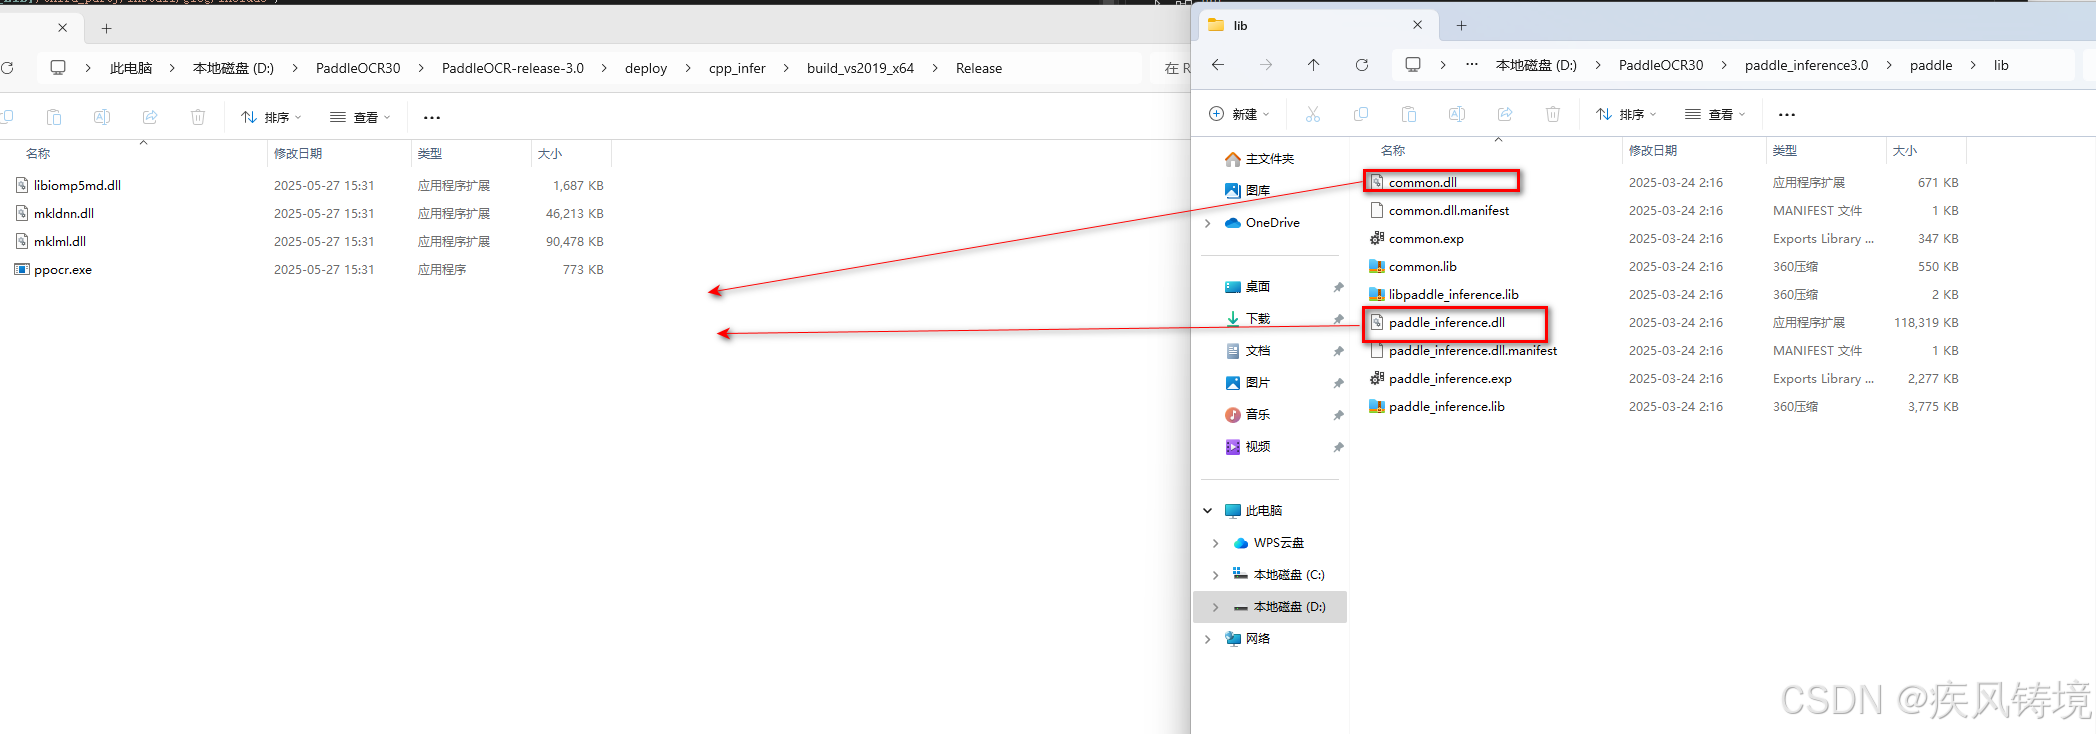Show hidden path segments via address bar ellipsis
Image resolution: width=2096 pixels, height=734 pixels.
[1471, 65]
